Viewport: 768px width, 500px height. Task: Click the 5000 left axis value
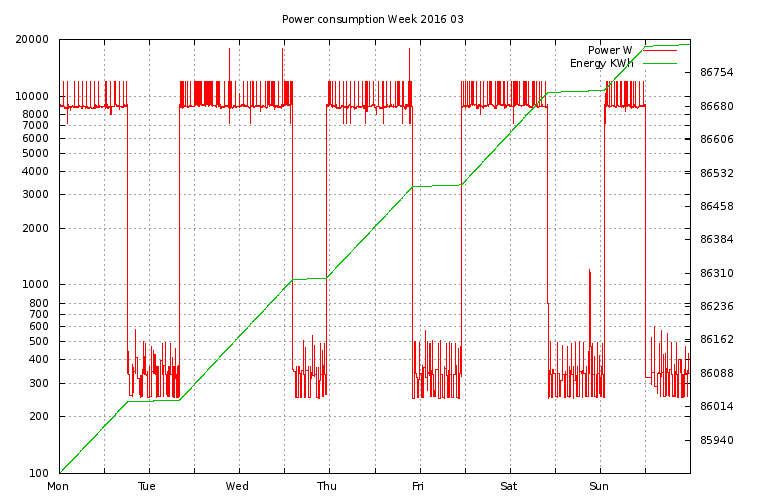36,153
